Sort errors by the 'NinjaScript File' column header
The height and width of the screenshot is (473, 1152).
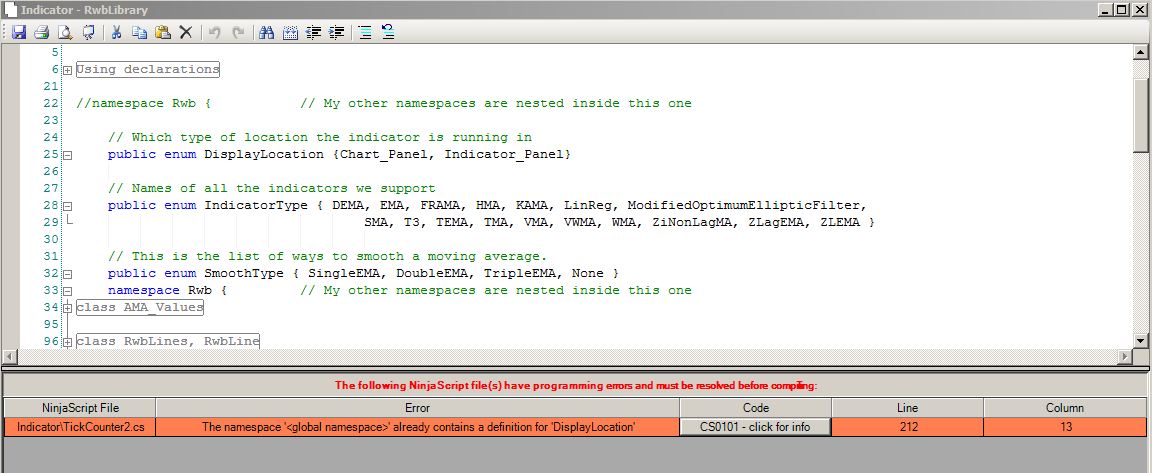pos(80,408)
